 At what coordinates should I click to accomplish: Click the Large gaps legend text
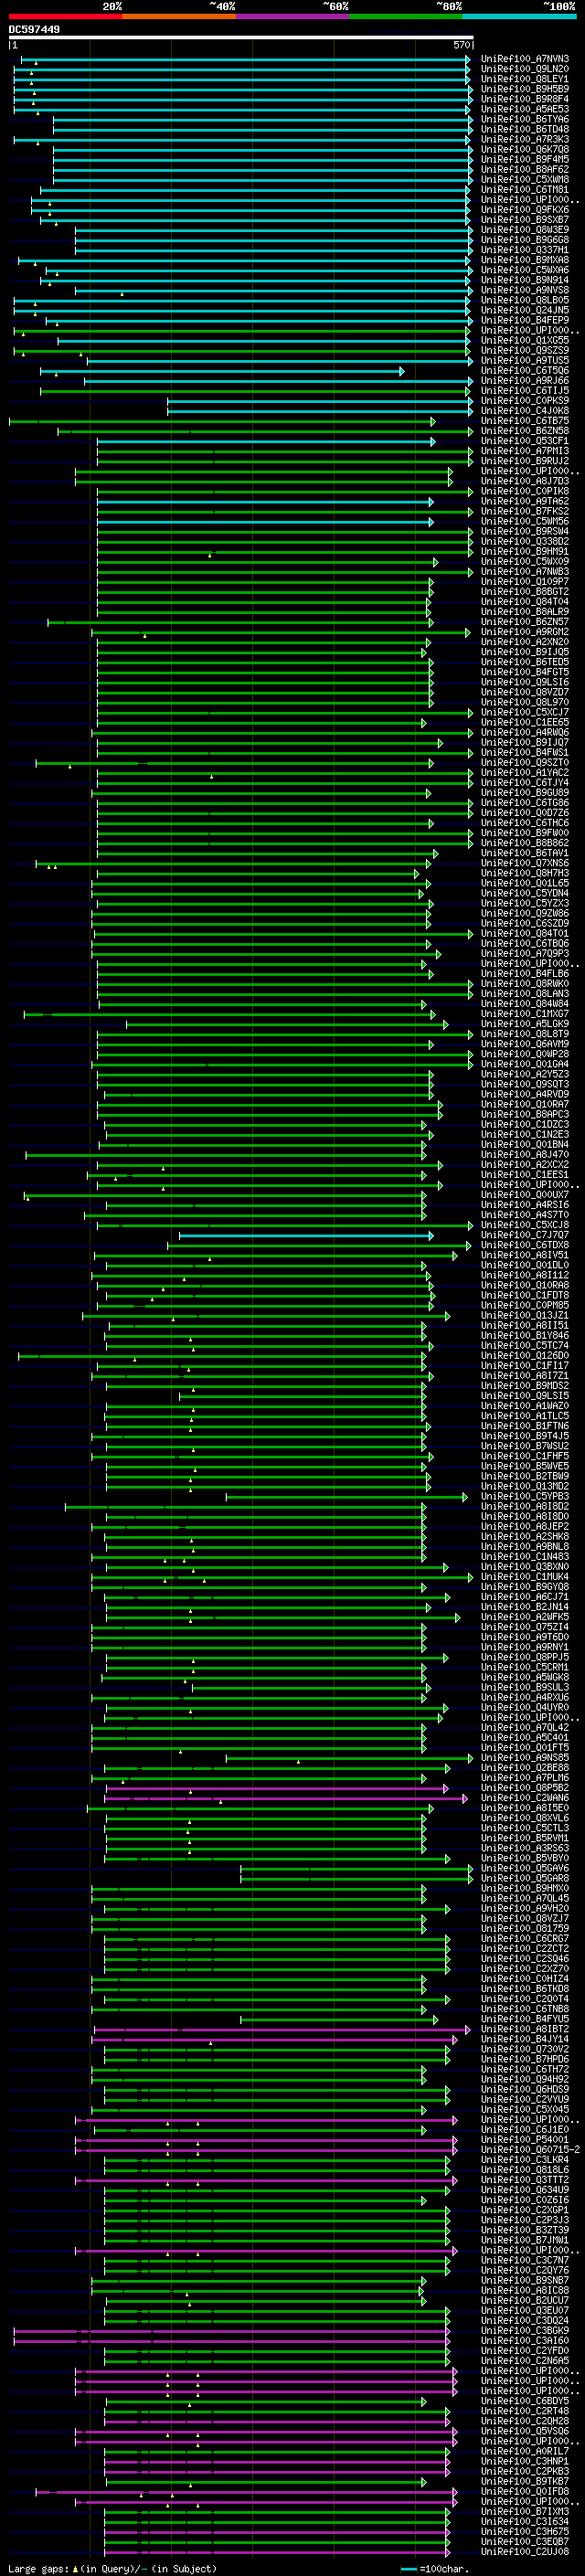112,2568
